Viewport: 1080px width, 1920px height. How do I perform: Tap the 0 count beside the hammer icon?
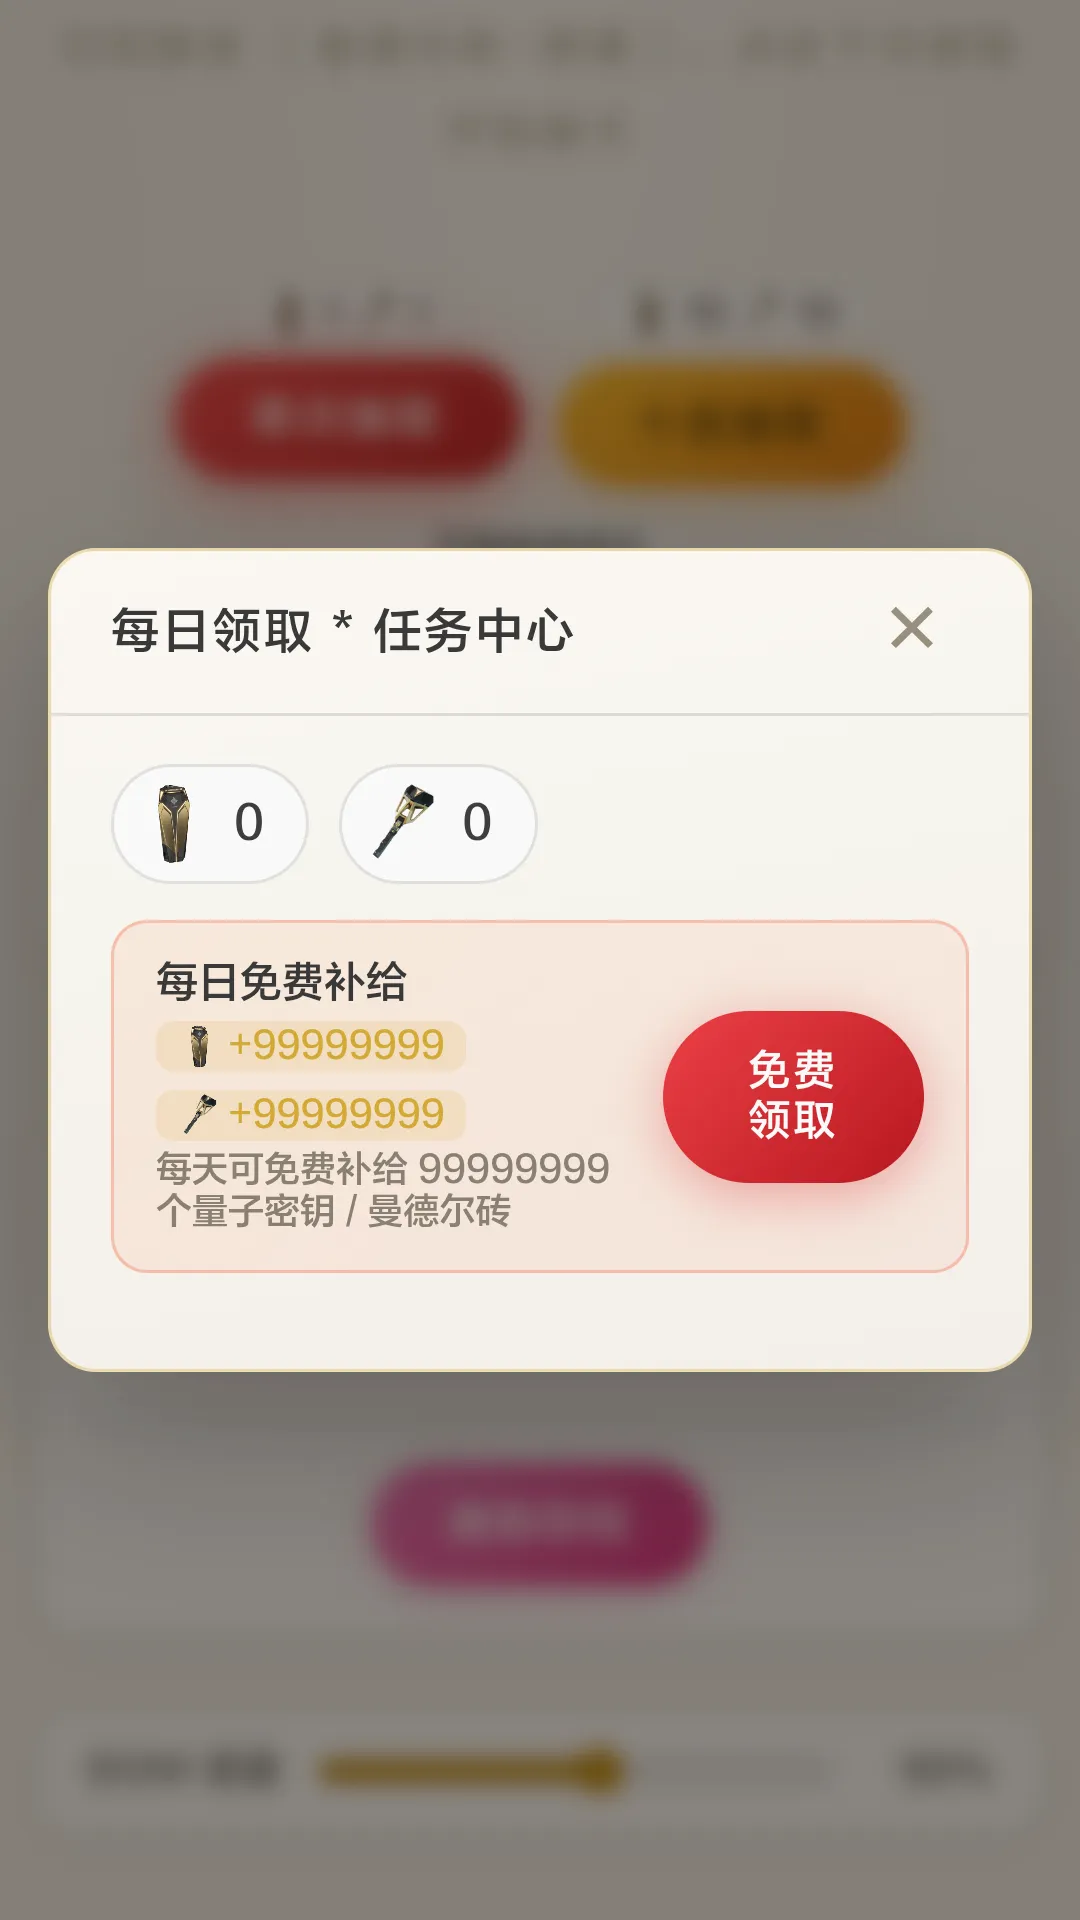pos(477,823)
